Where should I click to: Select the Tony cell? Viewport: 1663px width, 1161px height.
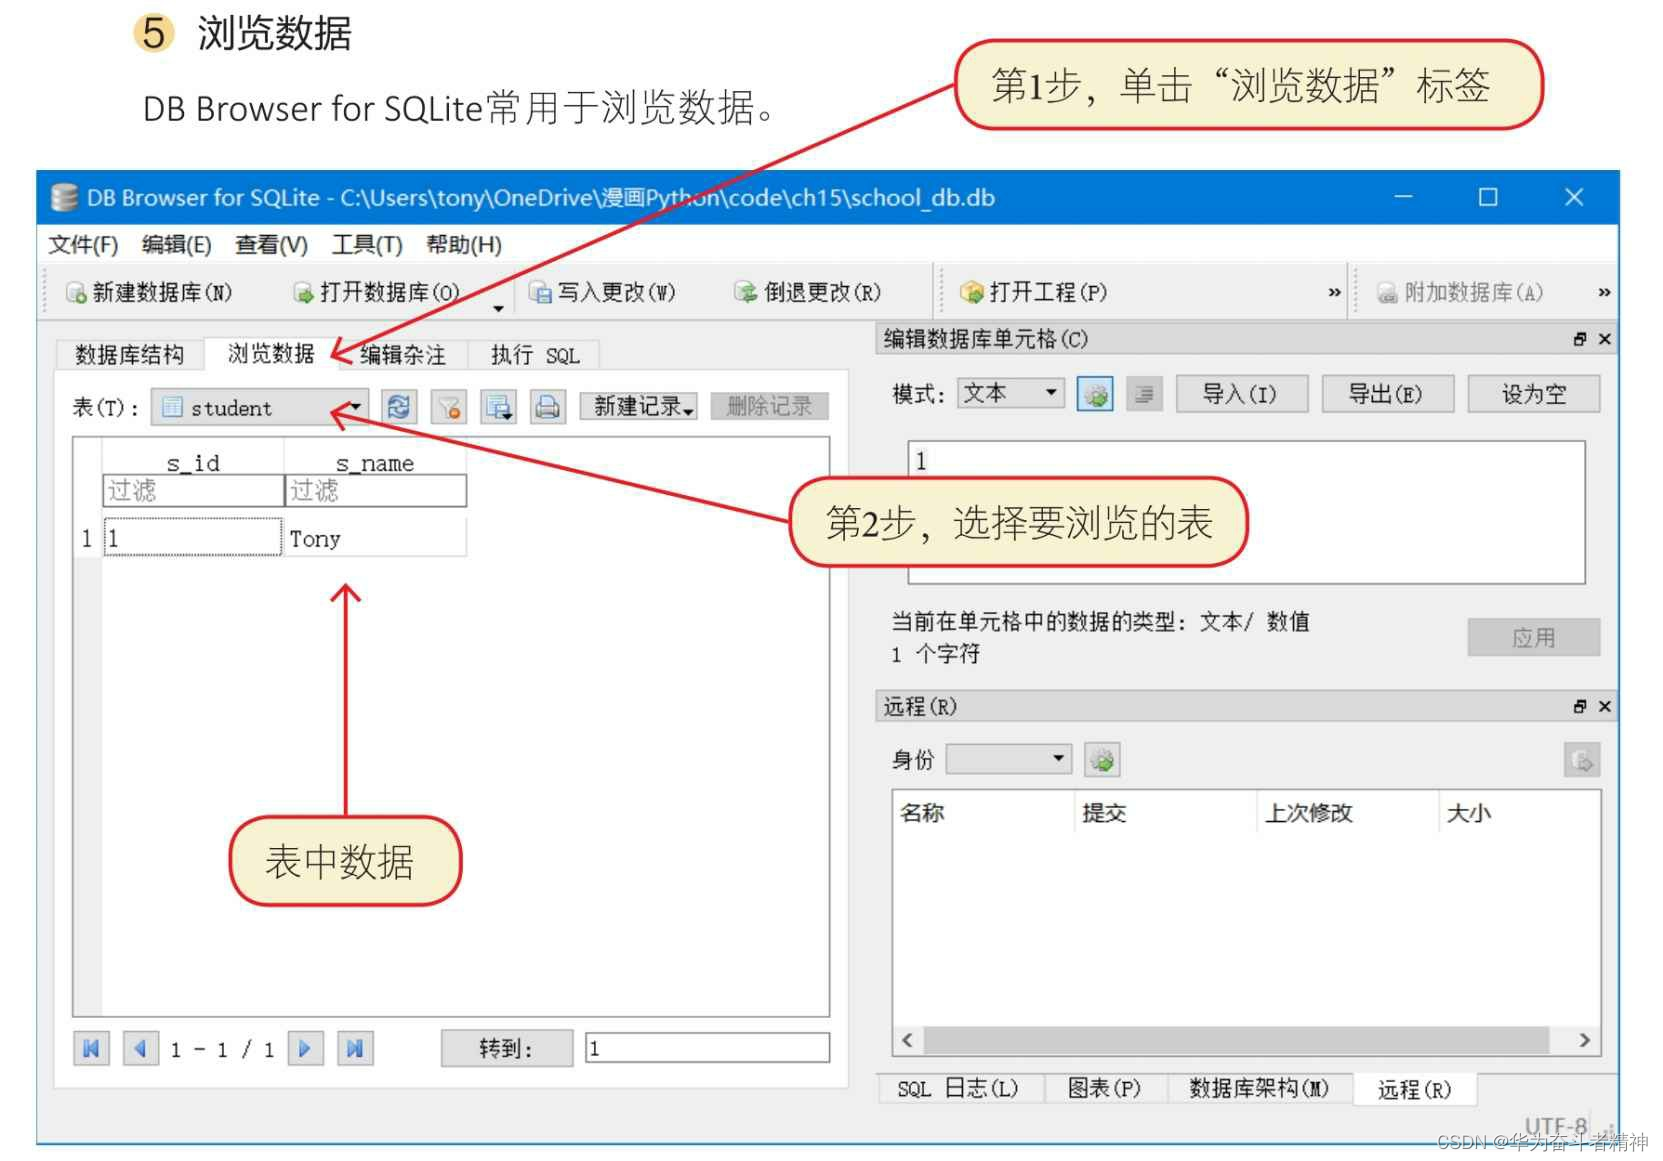tap(375, 538)
